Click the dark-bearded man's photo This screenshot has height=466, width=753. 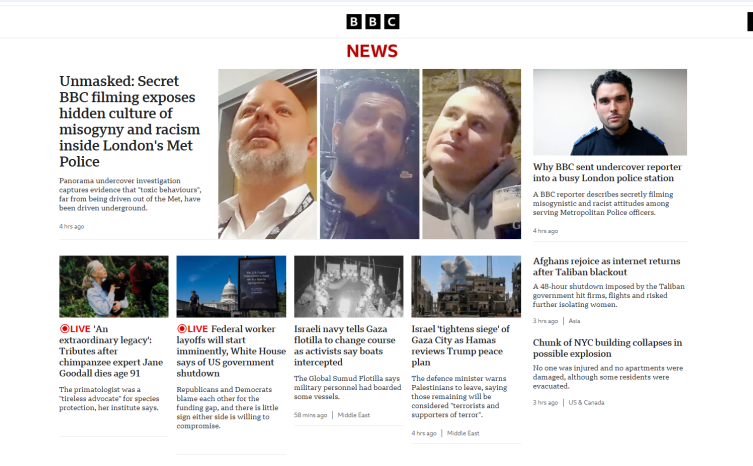point(369,154)
